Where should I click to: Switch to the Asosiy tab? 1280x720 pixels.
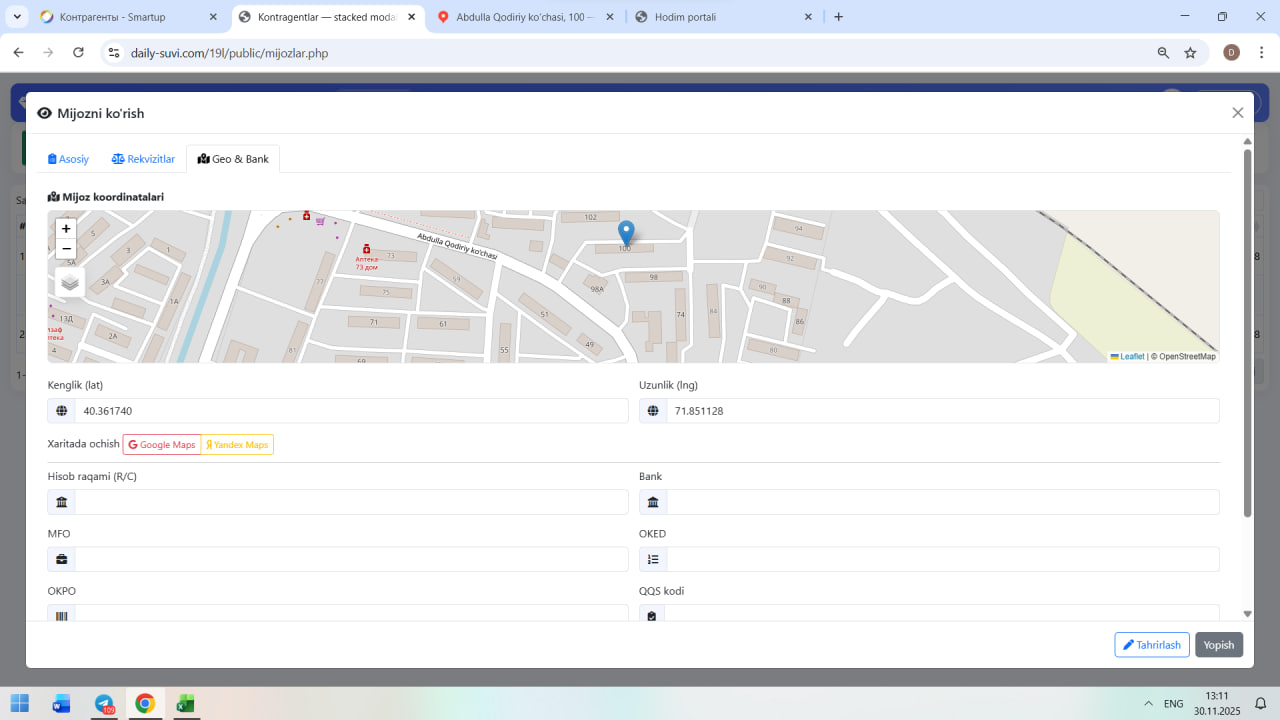[69, 159]
